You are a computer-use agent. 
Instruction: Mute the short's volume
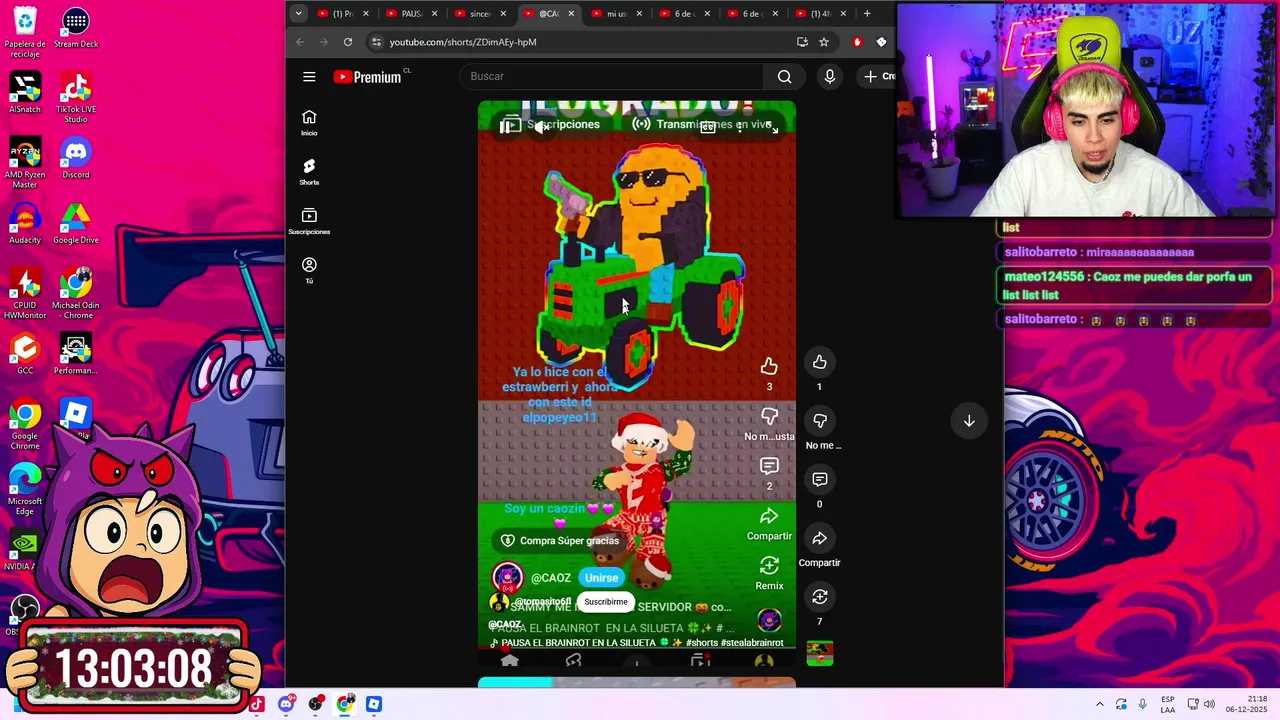541,127
